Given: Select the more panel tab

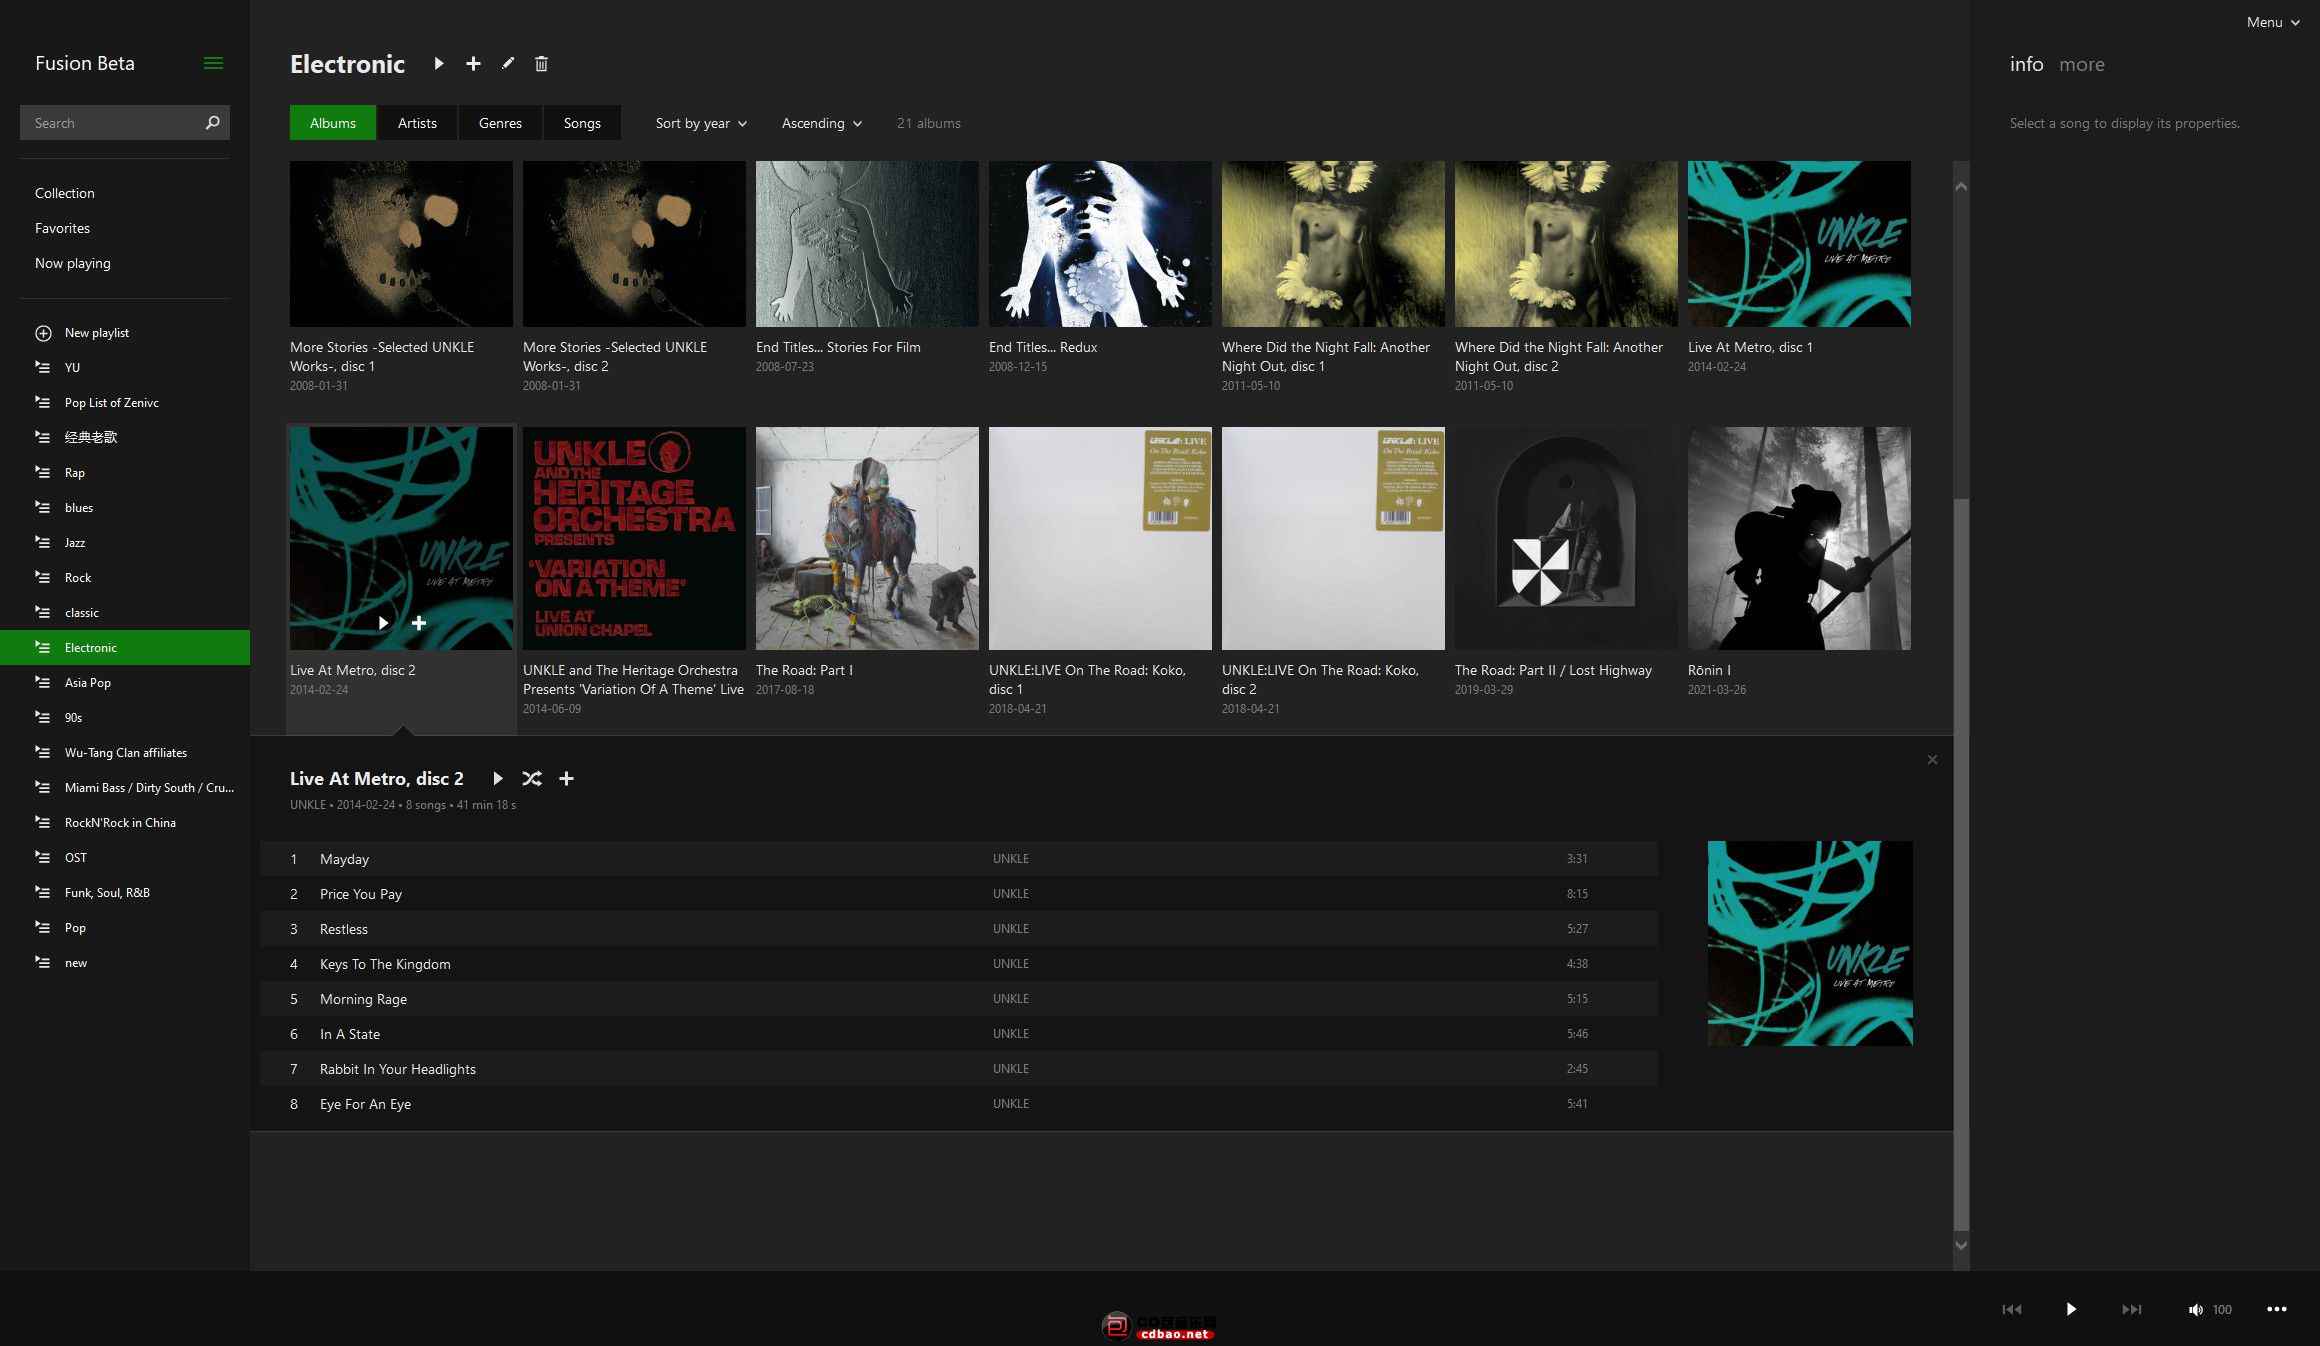Looking at the screenshot, I should click(x=2082, y=64).
